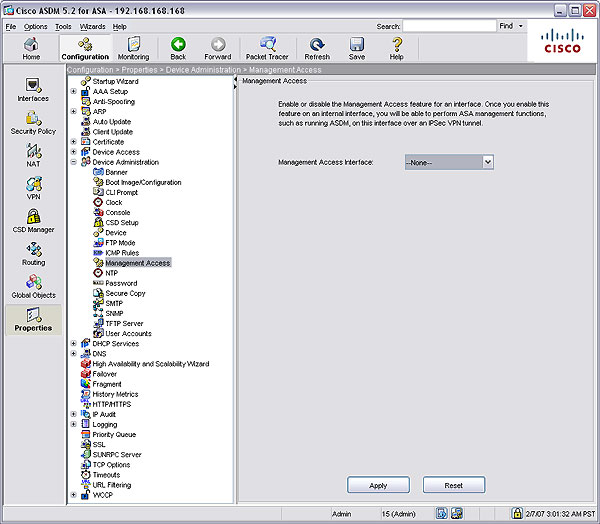The image size is (600, 524).
Task: Select HTTP/HTTPS tree item
Action: [x=112, y=404]
